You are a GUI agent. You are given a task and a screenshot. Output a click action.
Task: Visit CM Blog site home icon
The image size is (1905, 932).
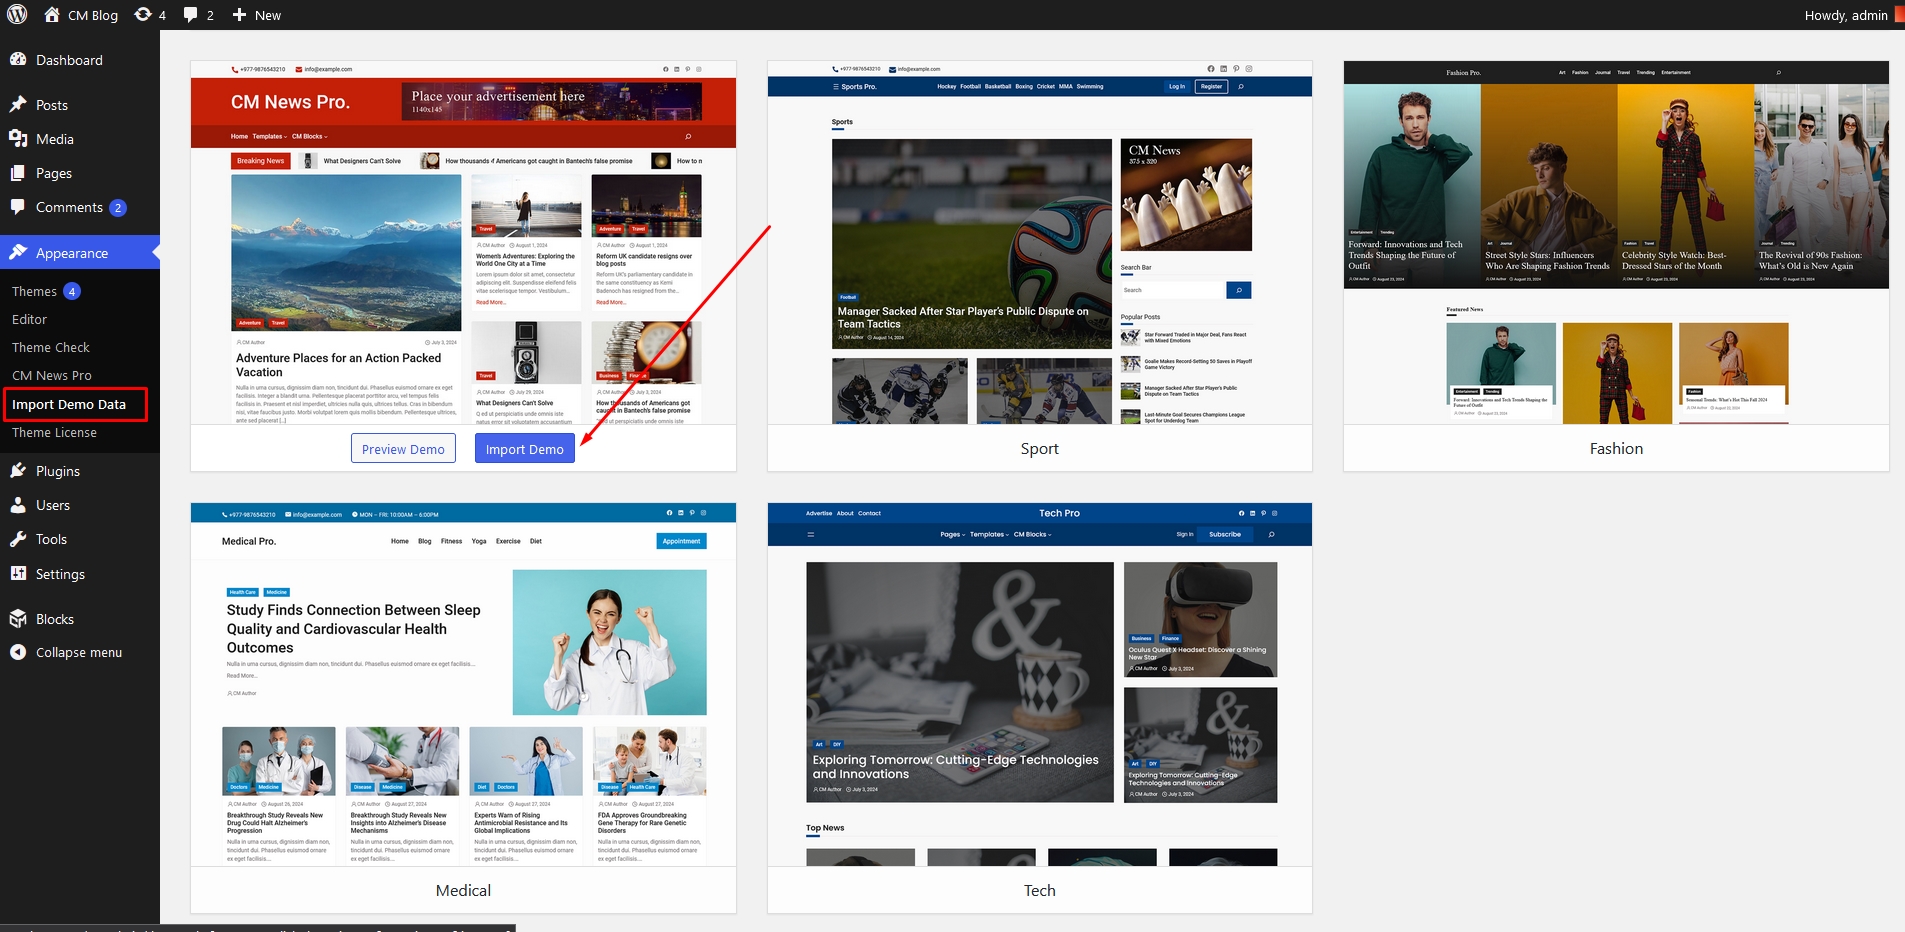[52, 15]
